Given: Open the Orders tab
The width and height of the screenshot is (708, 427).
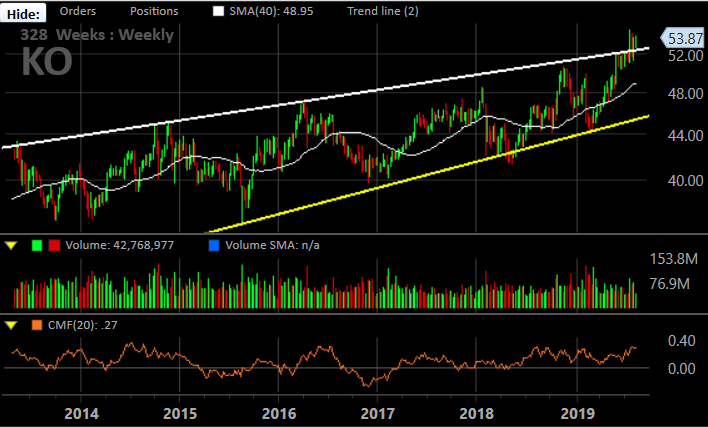Looking at the screenshot, I should tap(78, 11).
